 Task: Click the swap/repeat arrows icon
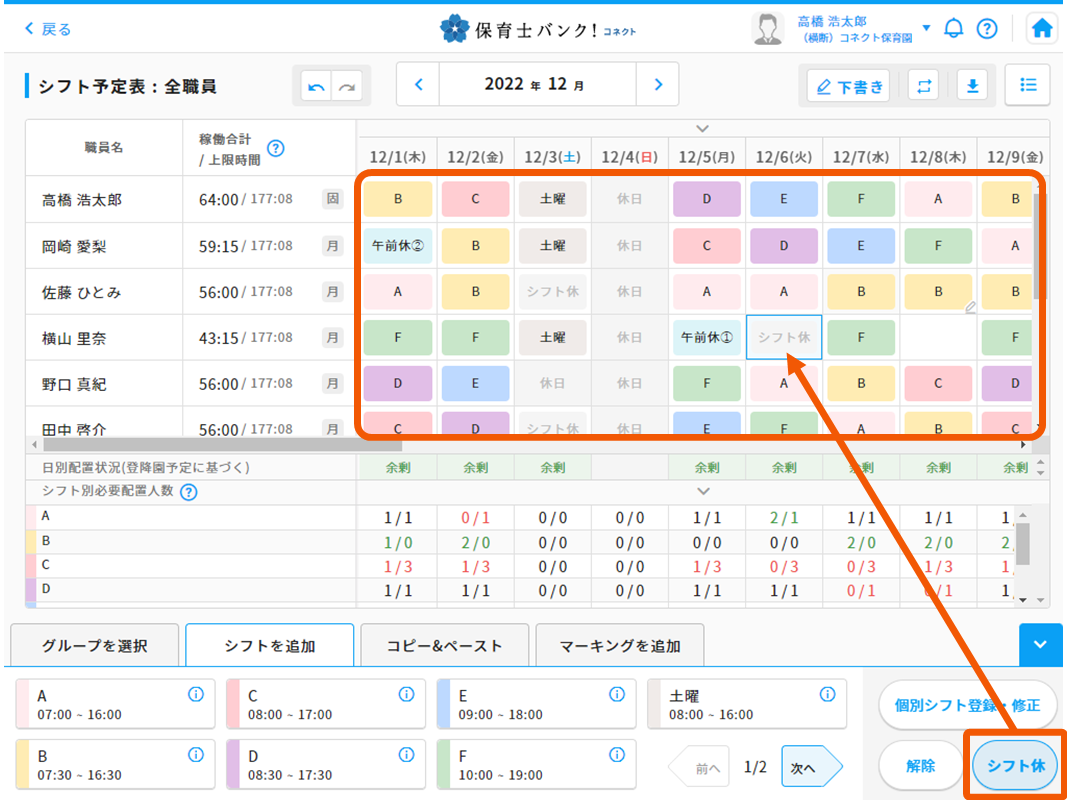coord(923,86)
